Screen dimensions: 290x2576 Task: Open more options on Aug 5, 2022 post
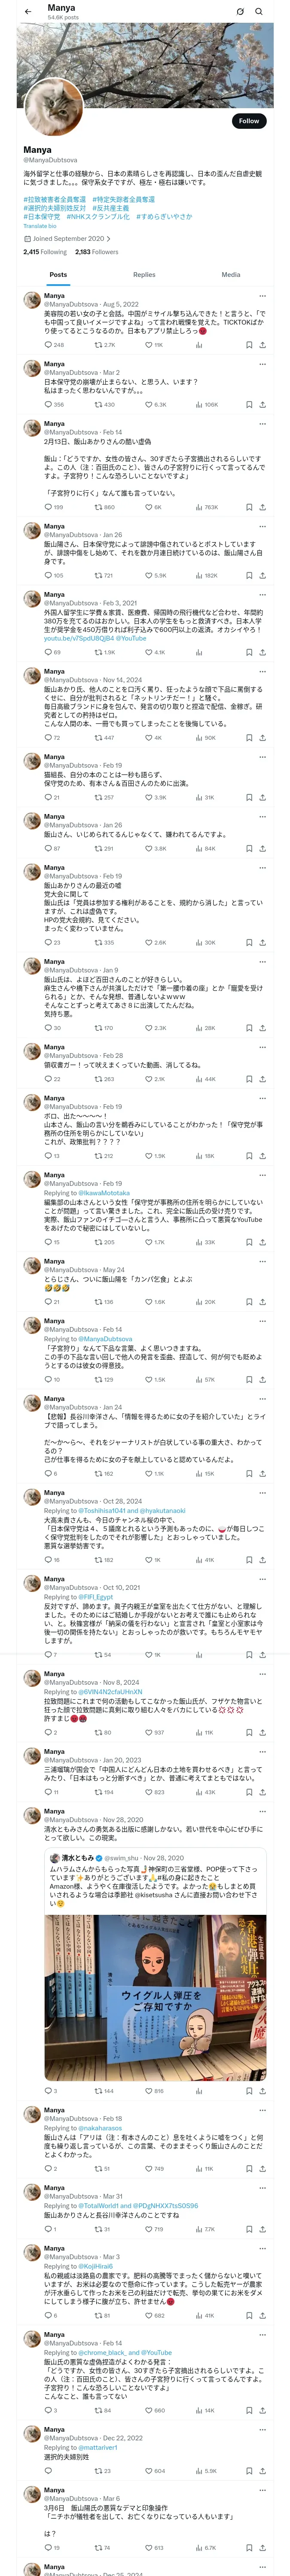262,296
